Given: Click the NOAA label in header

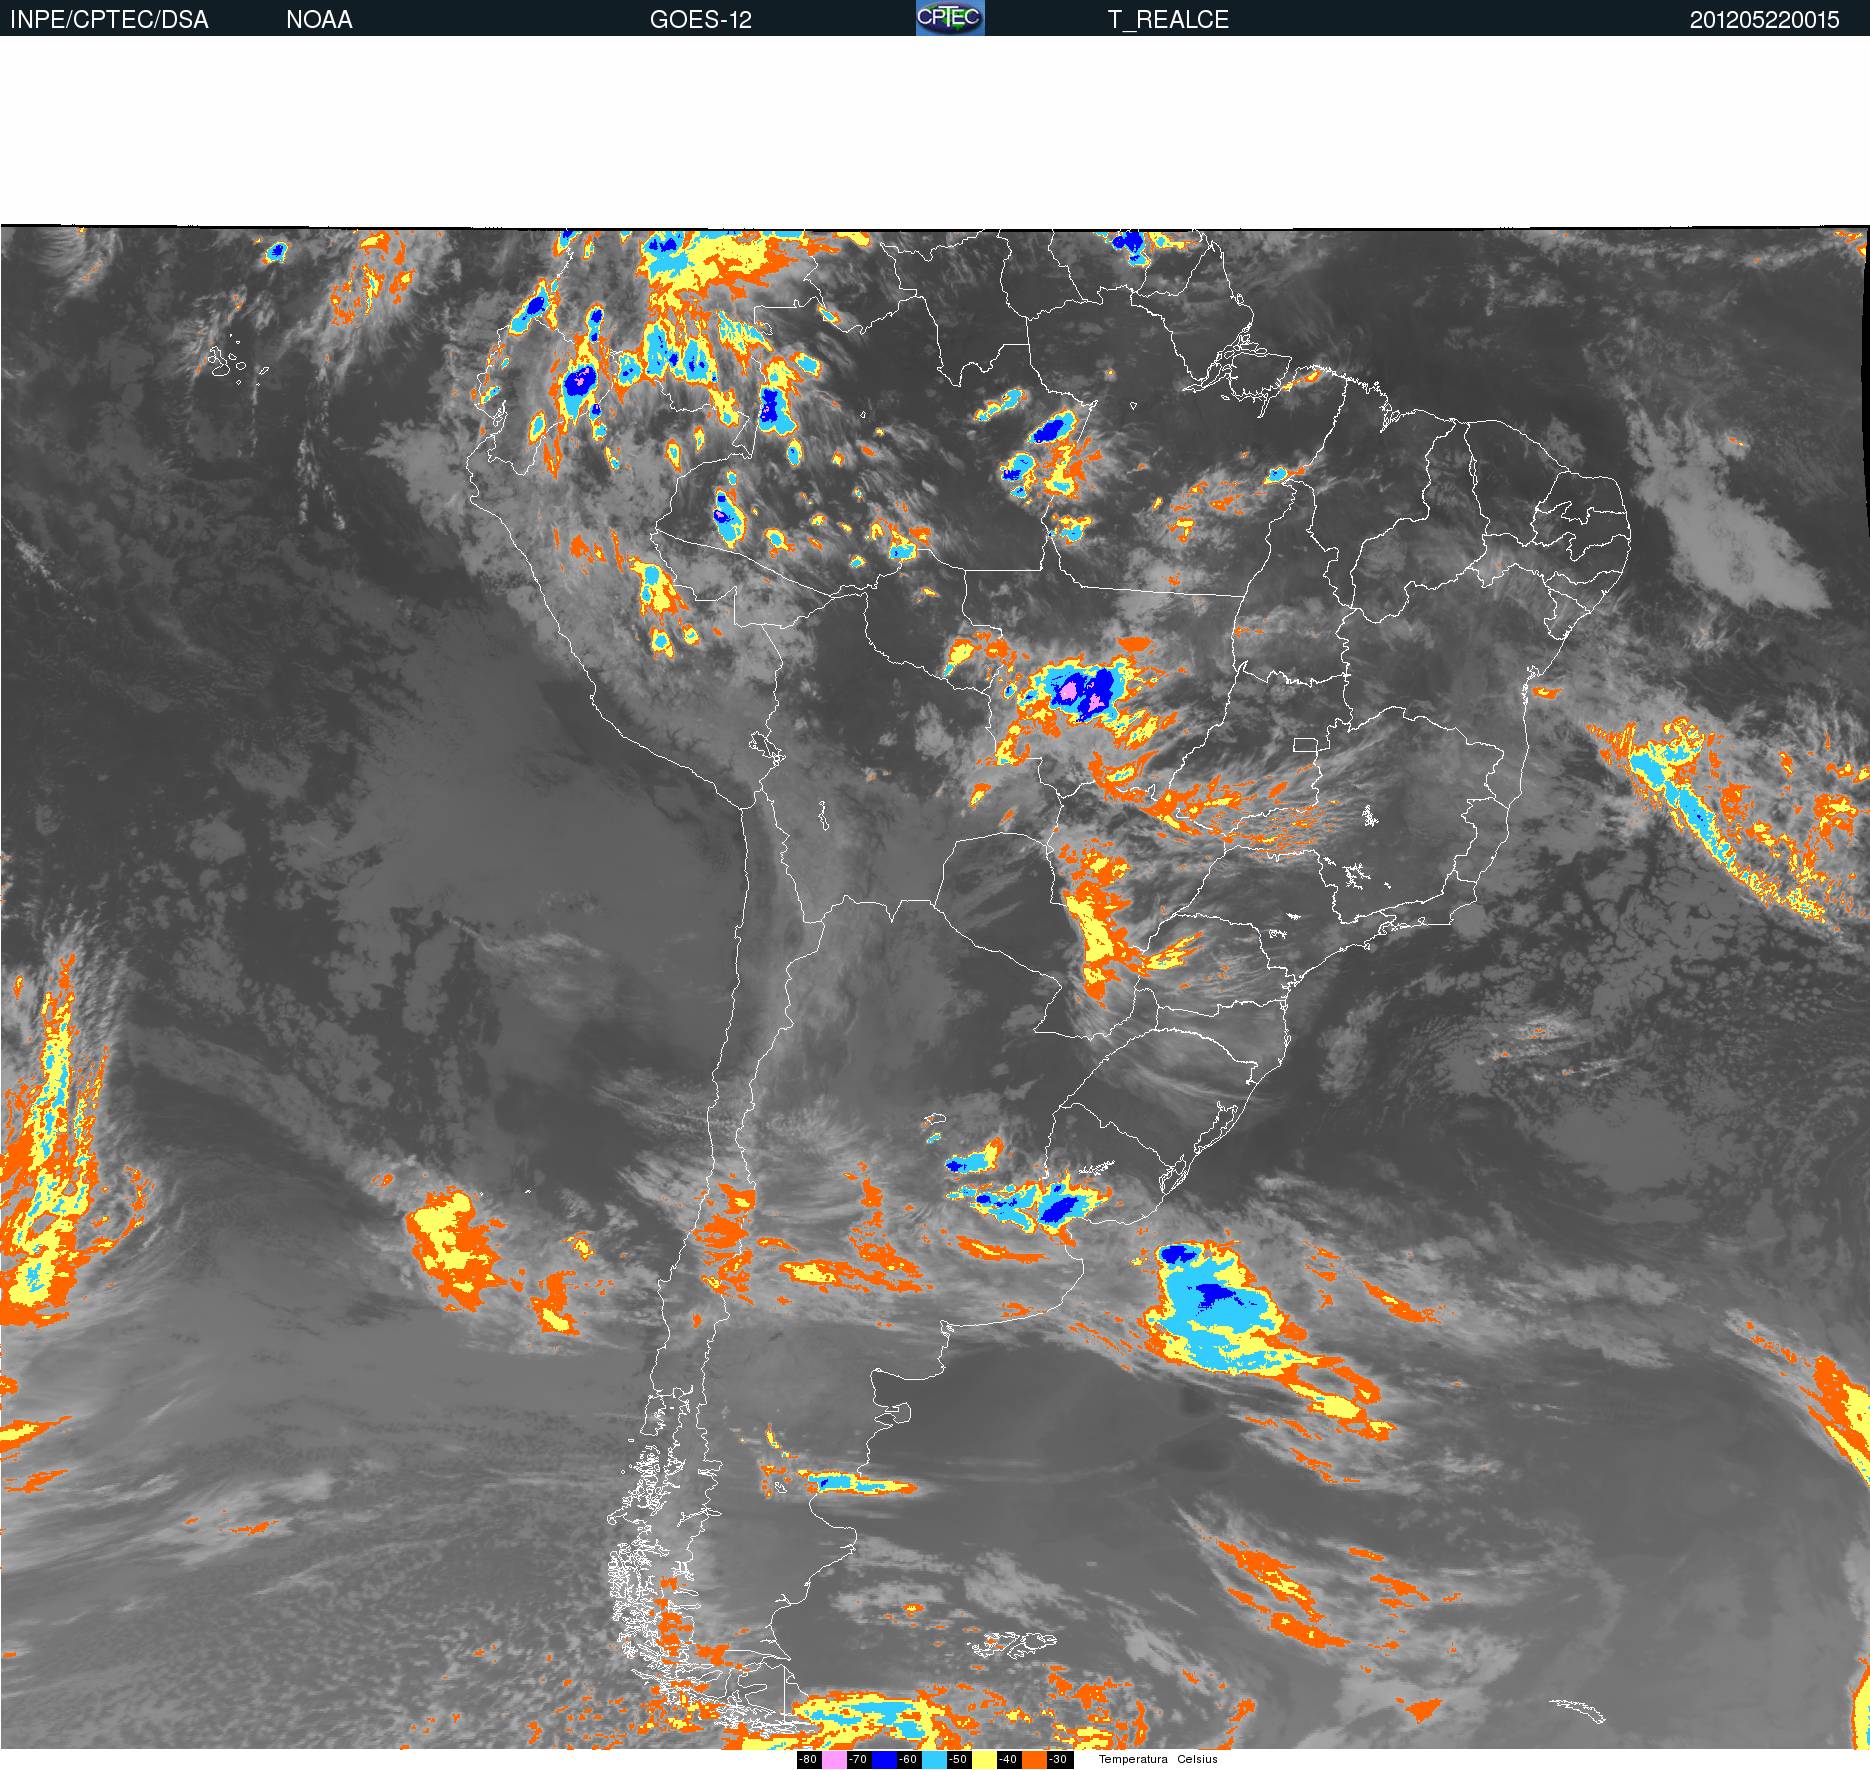Looking at the screenshot, I should tap(319, 20).
